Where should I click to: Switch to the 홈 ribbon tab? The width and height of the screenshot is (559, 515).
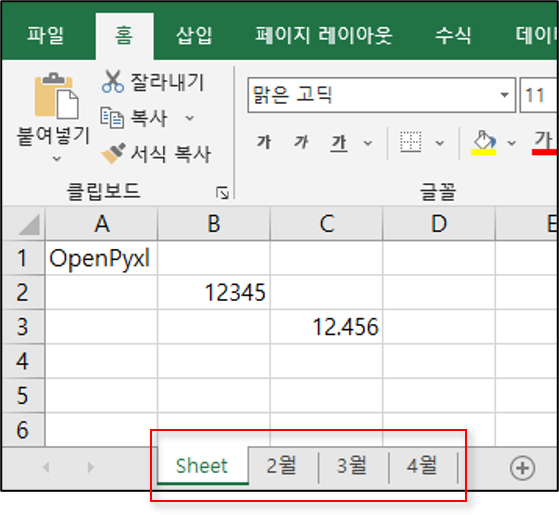[x=124, y=36]
